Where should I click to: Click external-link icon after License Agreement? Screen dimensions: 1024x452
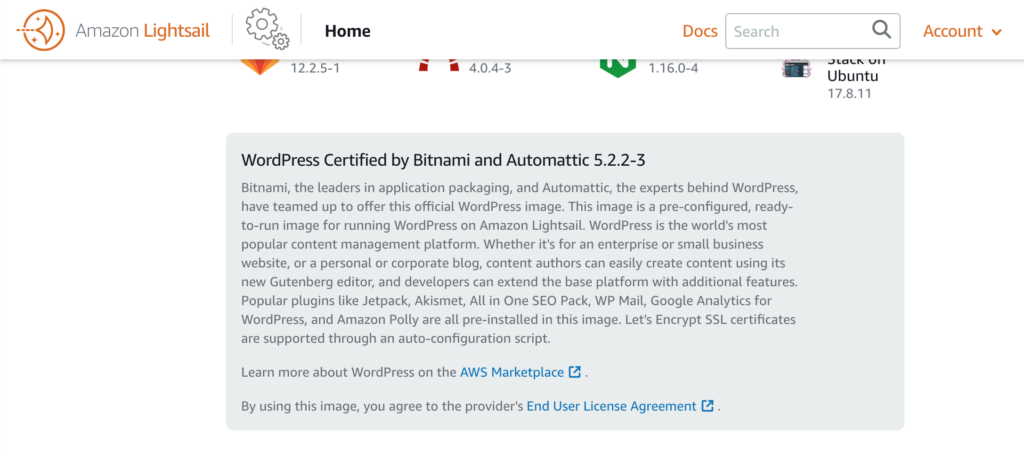[x=707, y=406]
